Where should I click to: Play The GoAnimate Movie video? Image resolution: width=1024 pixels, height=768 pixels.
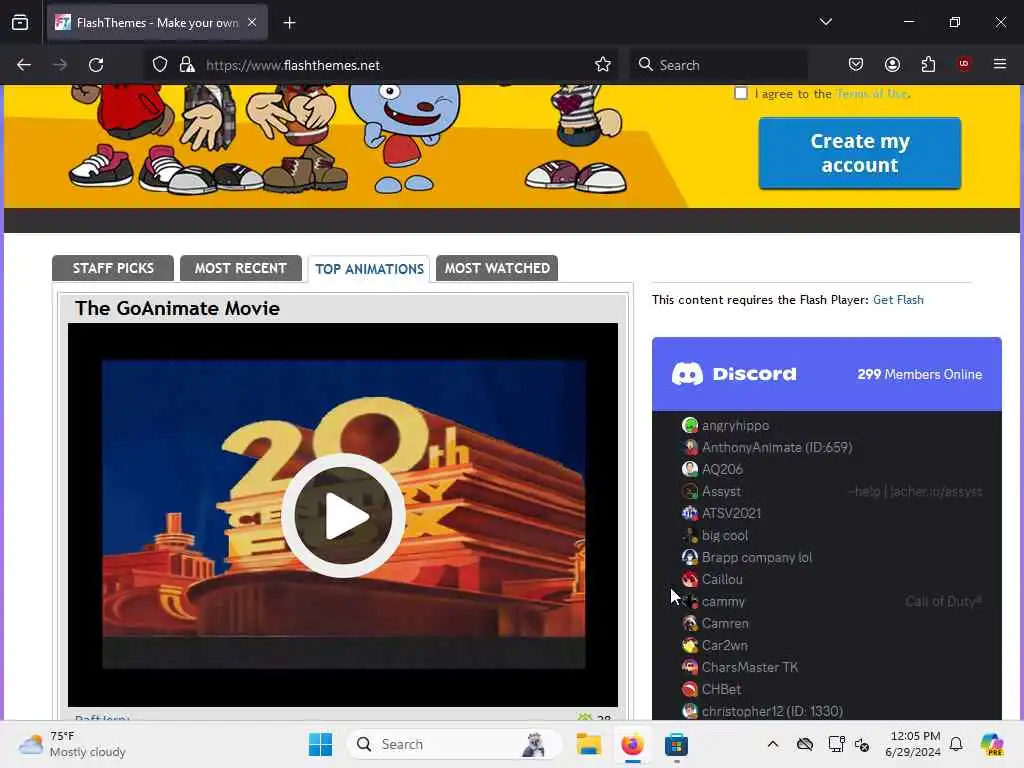click(x=344, y=516)
